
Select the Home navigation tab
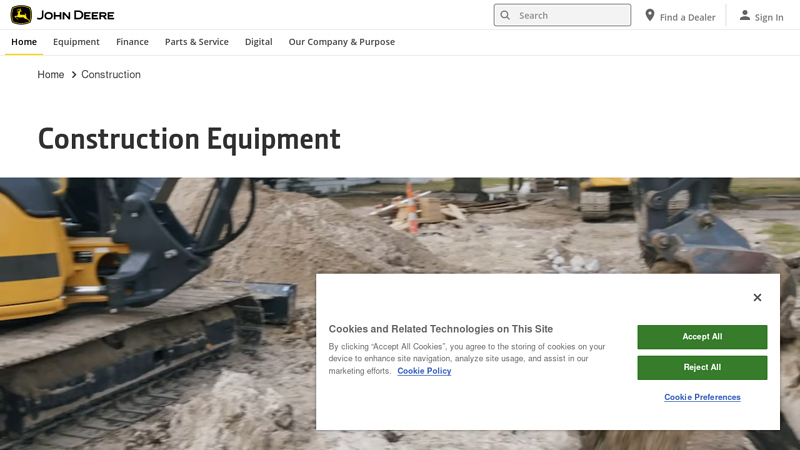(24, 42)
